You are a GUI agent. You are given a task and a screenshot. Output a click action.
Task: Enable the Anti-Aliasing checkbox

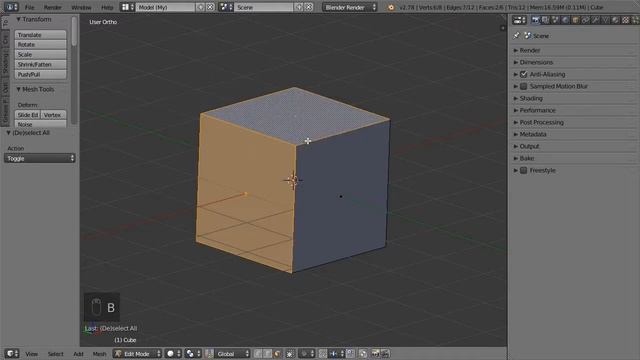(524, 74)
